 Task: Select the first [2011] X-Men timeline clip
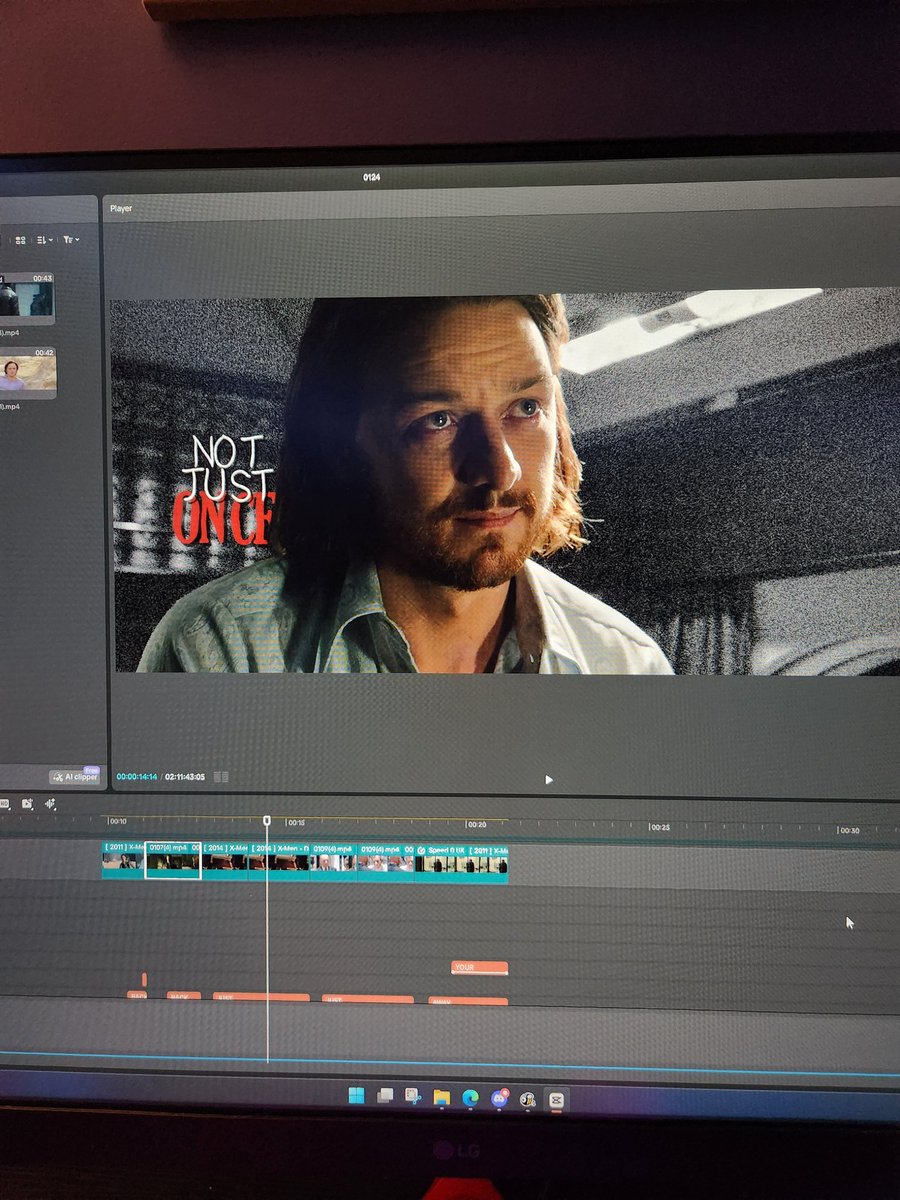tap(123, 861)
